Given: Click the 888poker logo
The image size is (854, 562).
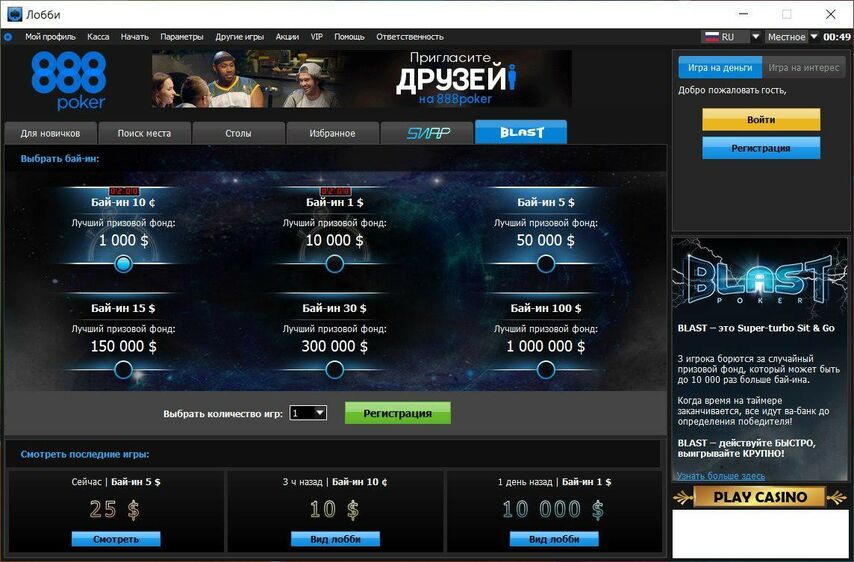Looking at the screenshot, I should (69, 81).
